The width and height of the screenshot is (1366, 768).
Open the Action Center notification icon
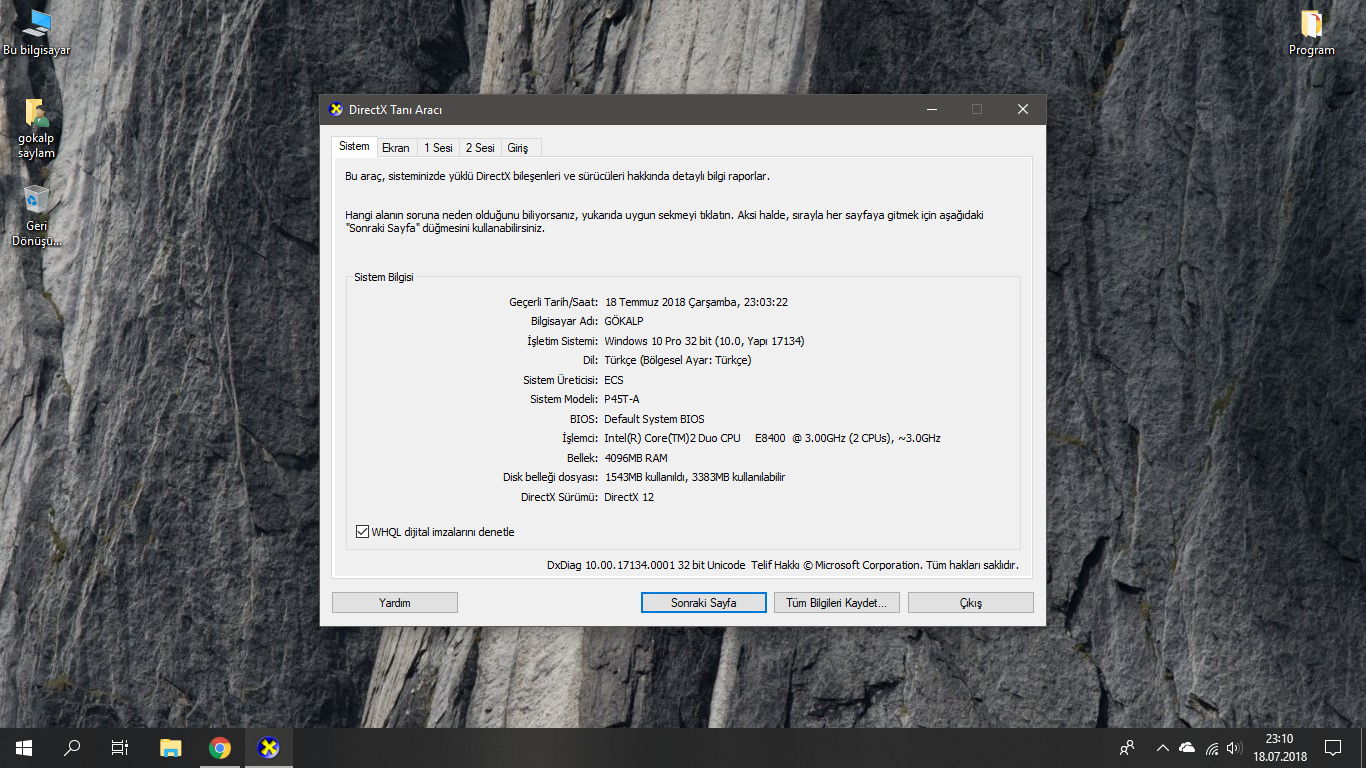[x=1333, y=748]
